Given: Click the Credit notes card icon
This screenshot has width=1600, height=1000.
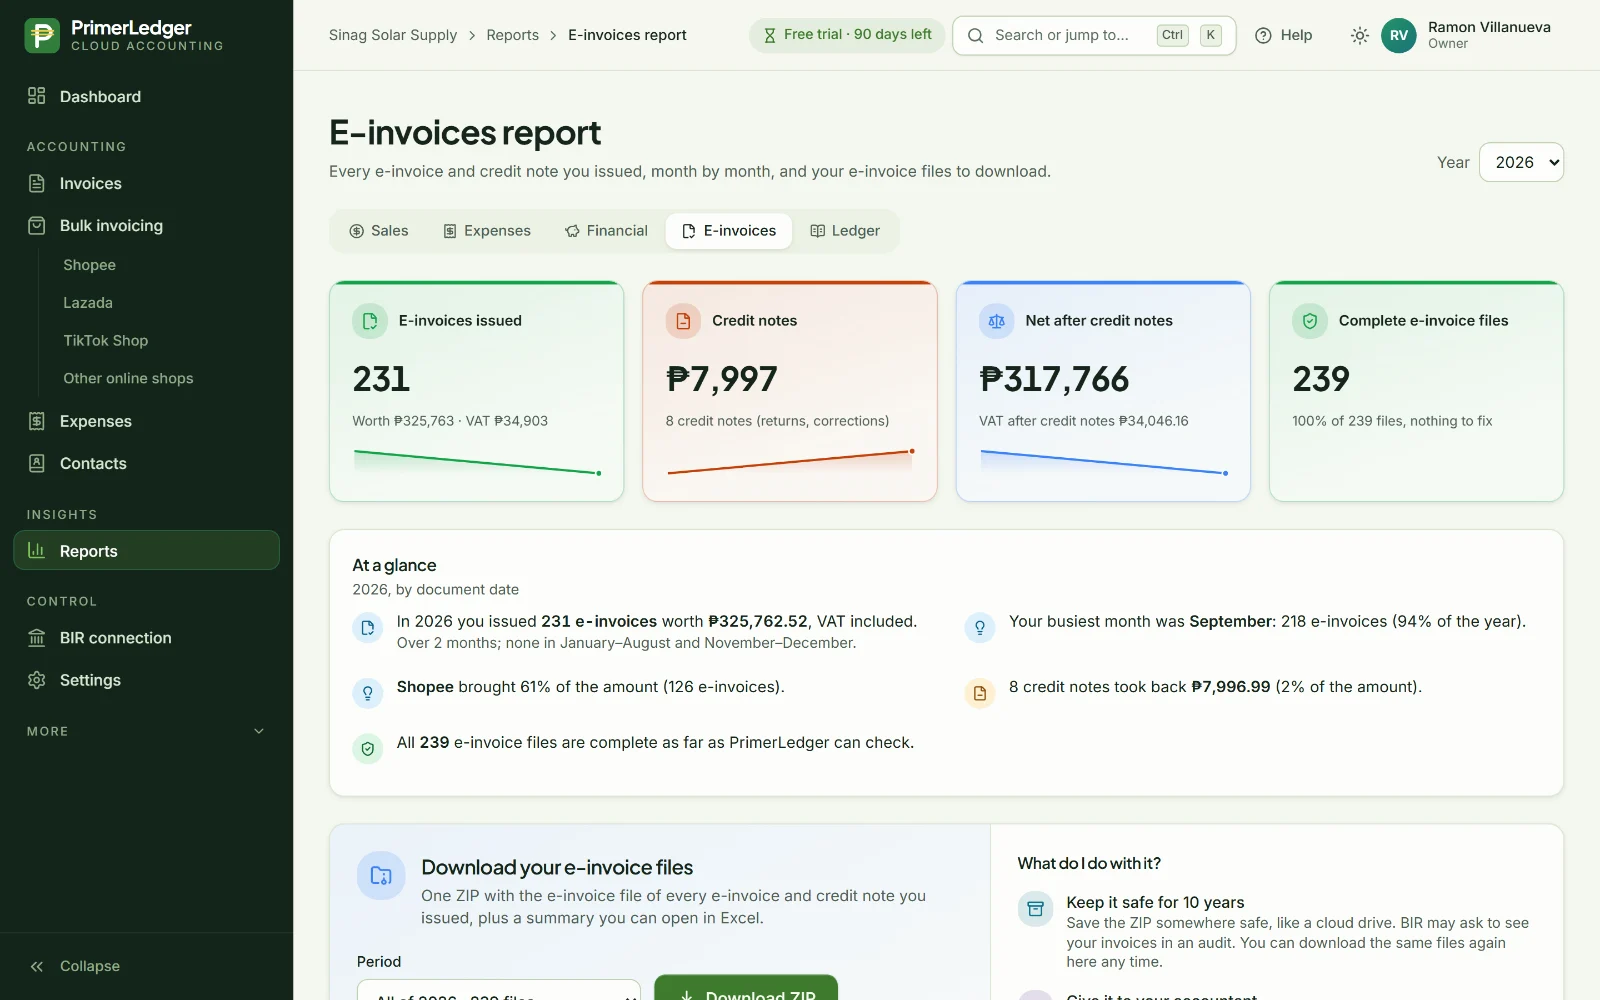Looking at the screenshot, I should tap(683, 321).
